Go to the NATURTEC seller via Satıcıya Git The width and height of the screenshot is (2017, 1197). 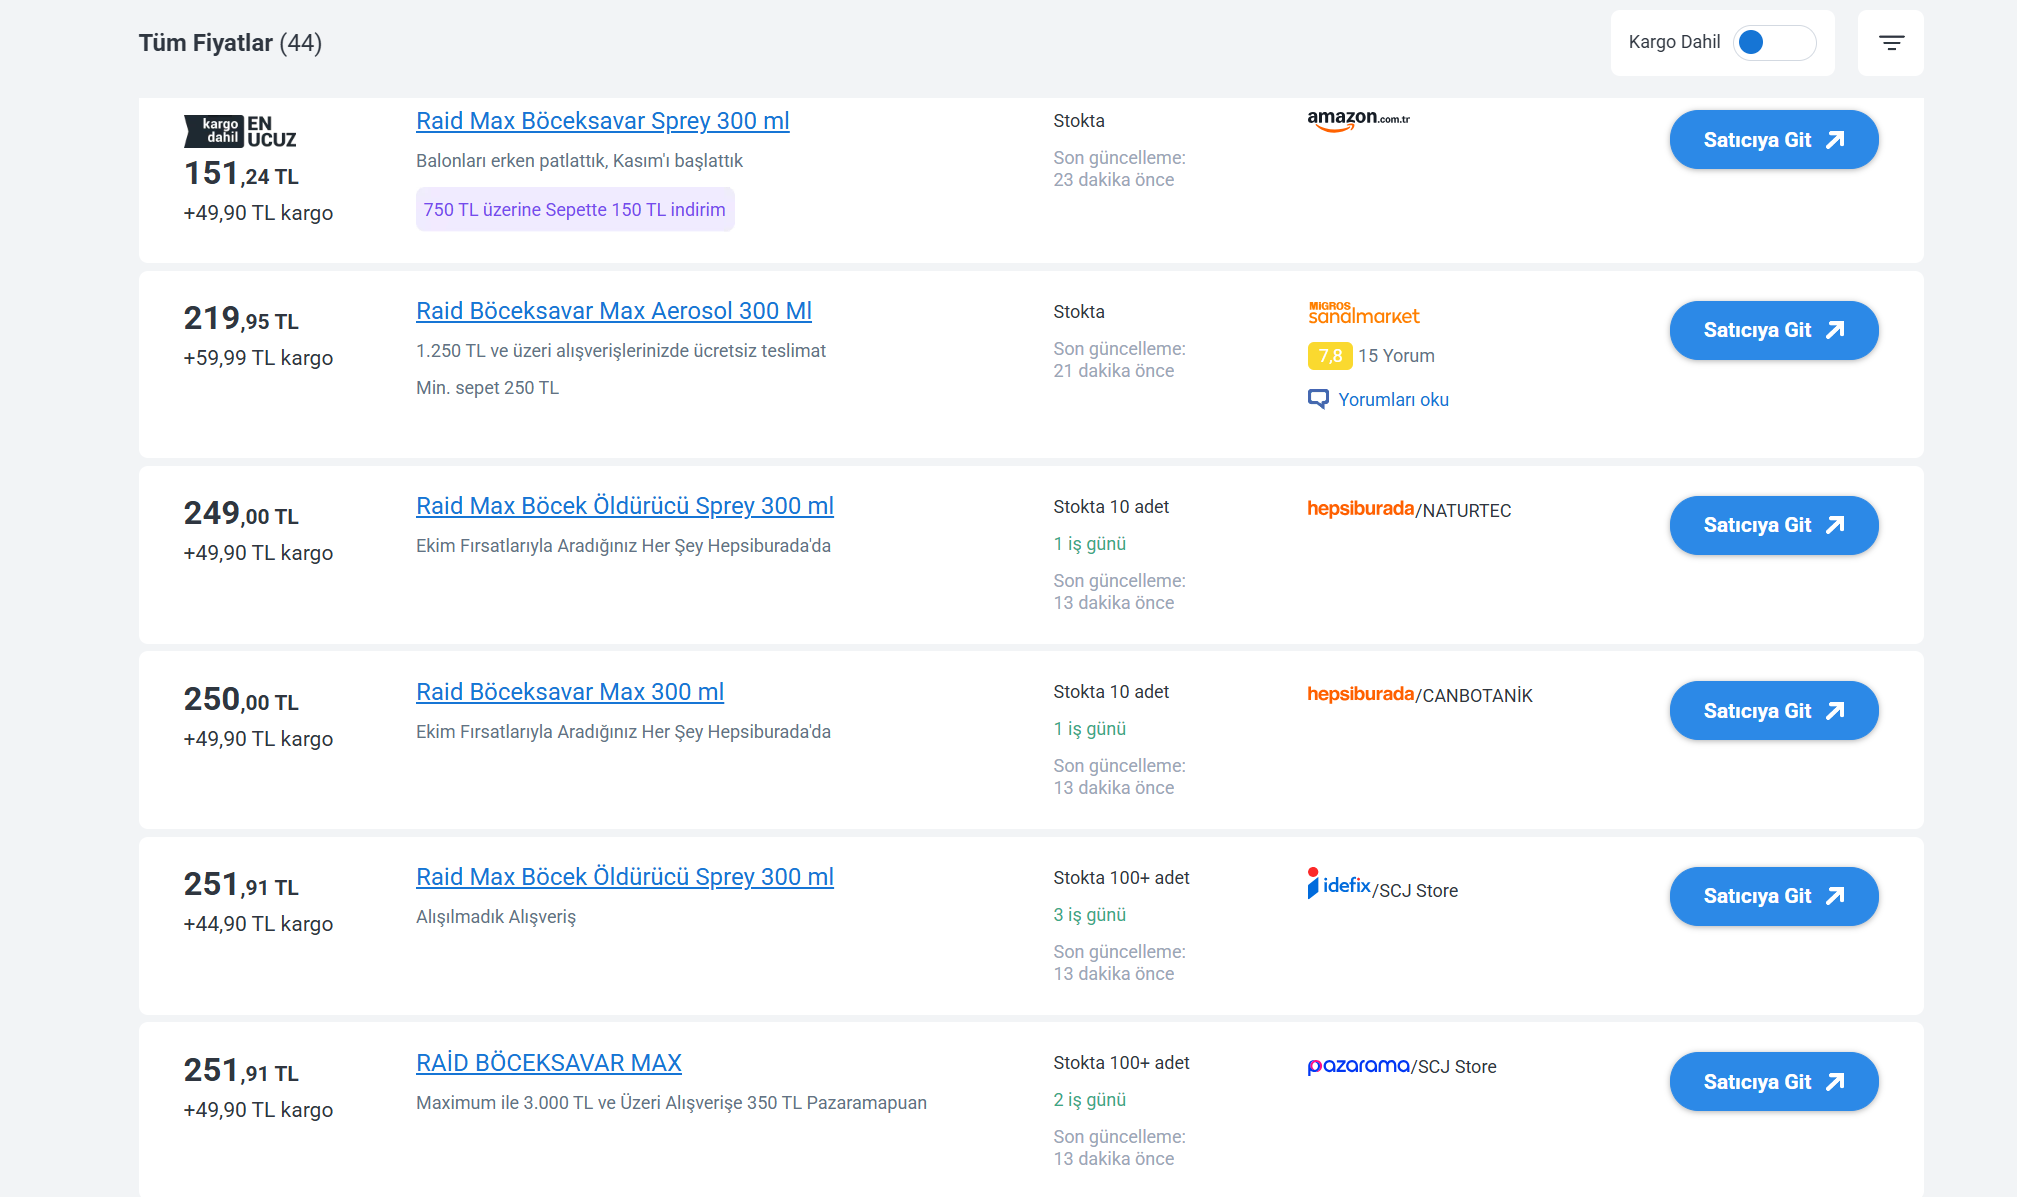[x=1773, y=525]
